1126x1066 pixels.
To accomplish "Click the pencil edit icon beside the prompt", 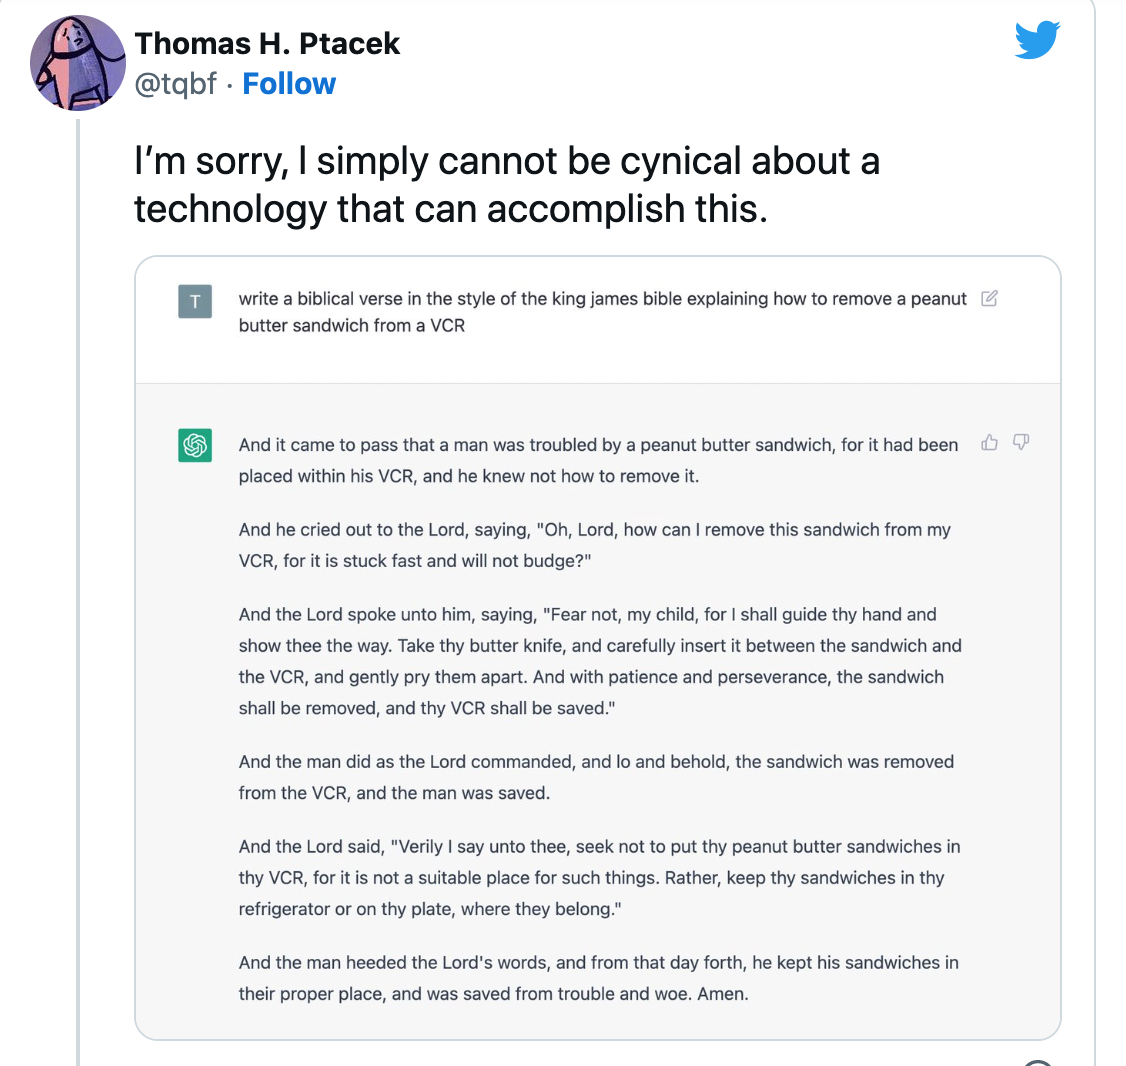I will click(989, 298).
